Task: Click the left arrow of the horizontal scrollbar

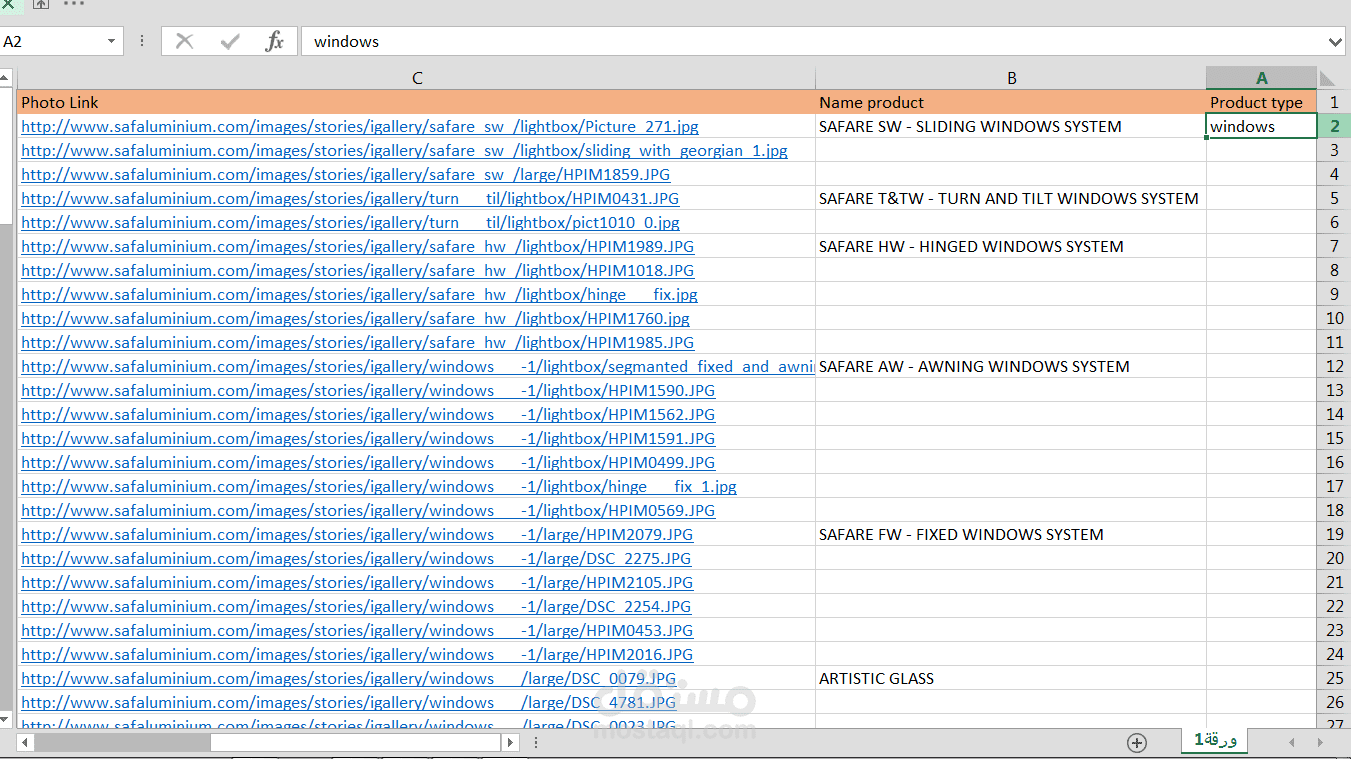Action: click(24, 743)
